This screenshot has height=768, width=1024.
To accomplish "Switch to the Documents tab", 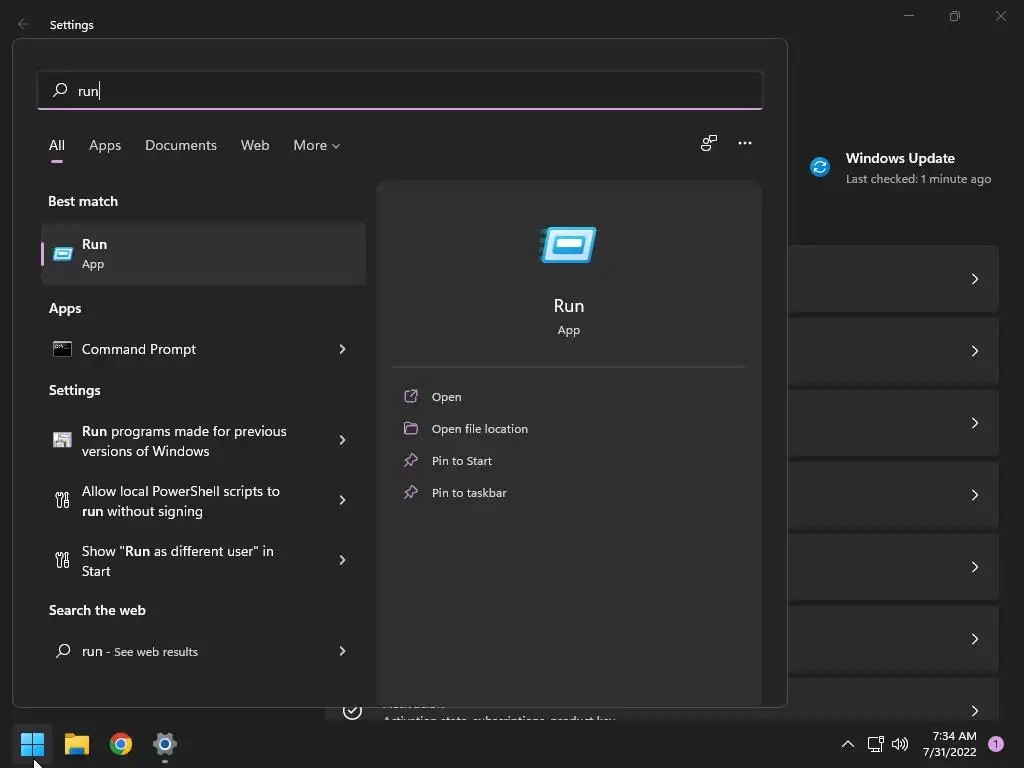I will coord(181,145).
